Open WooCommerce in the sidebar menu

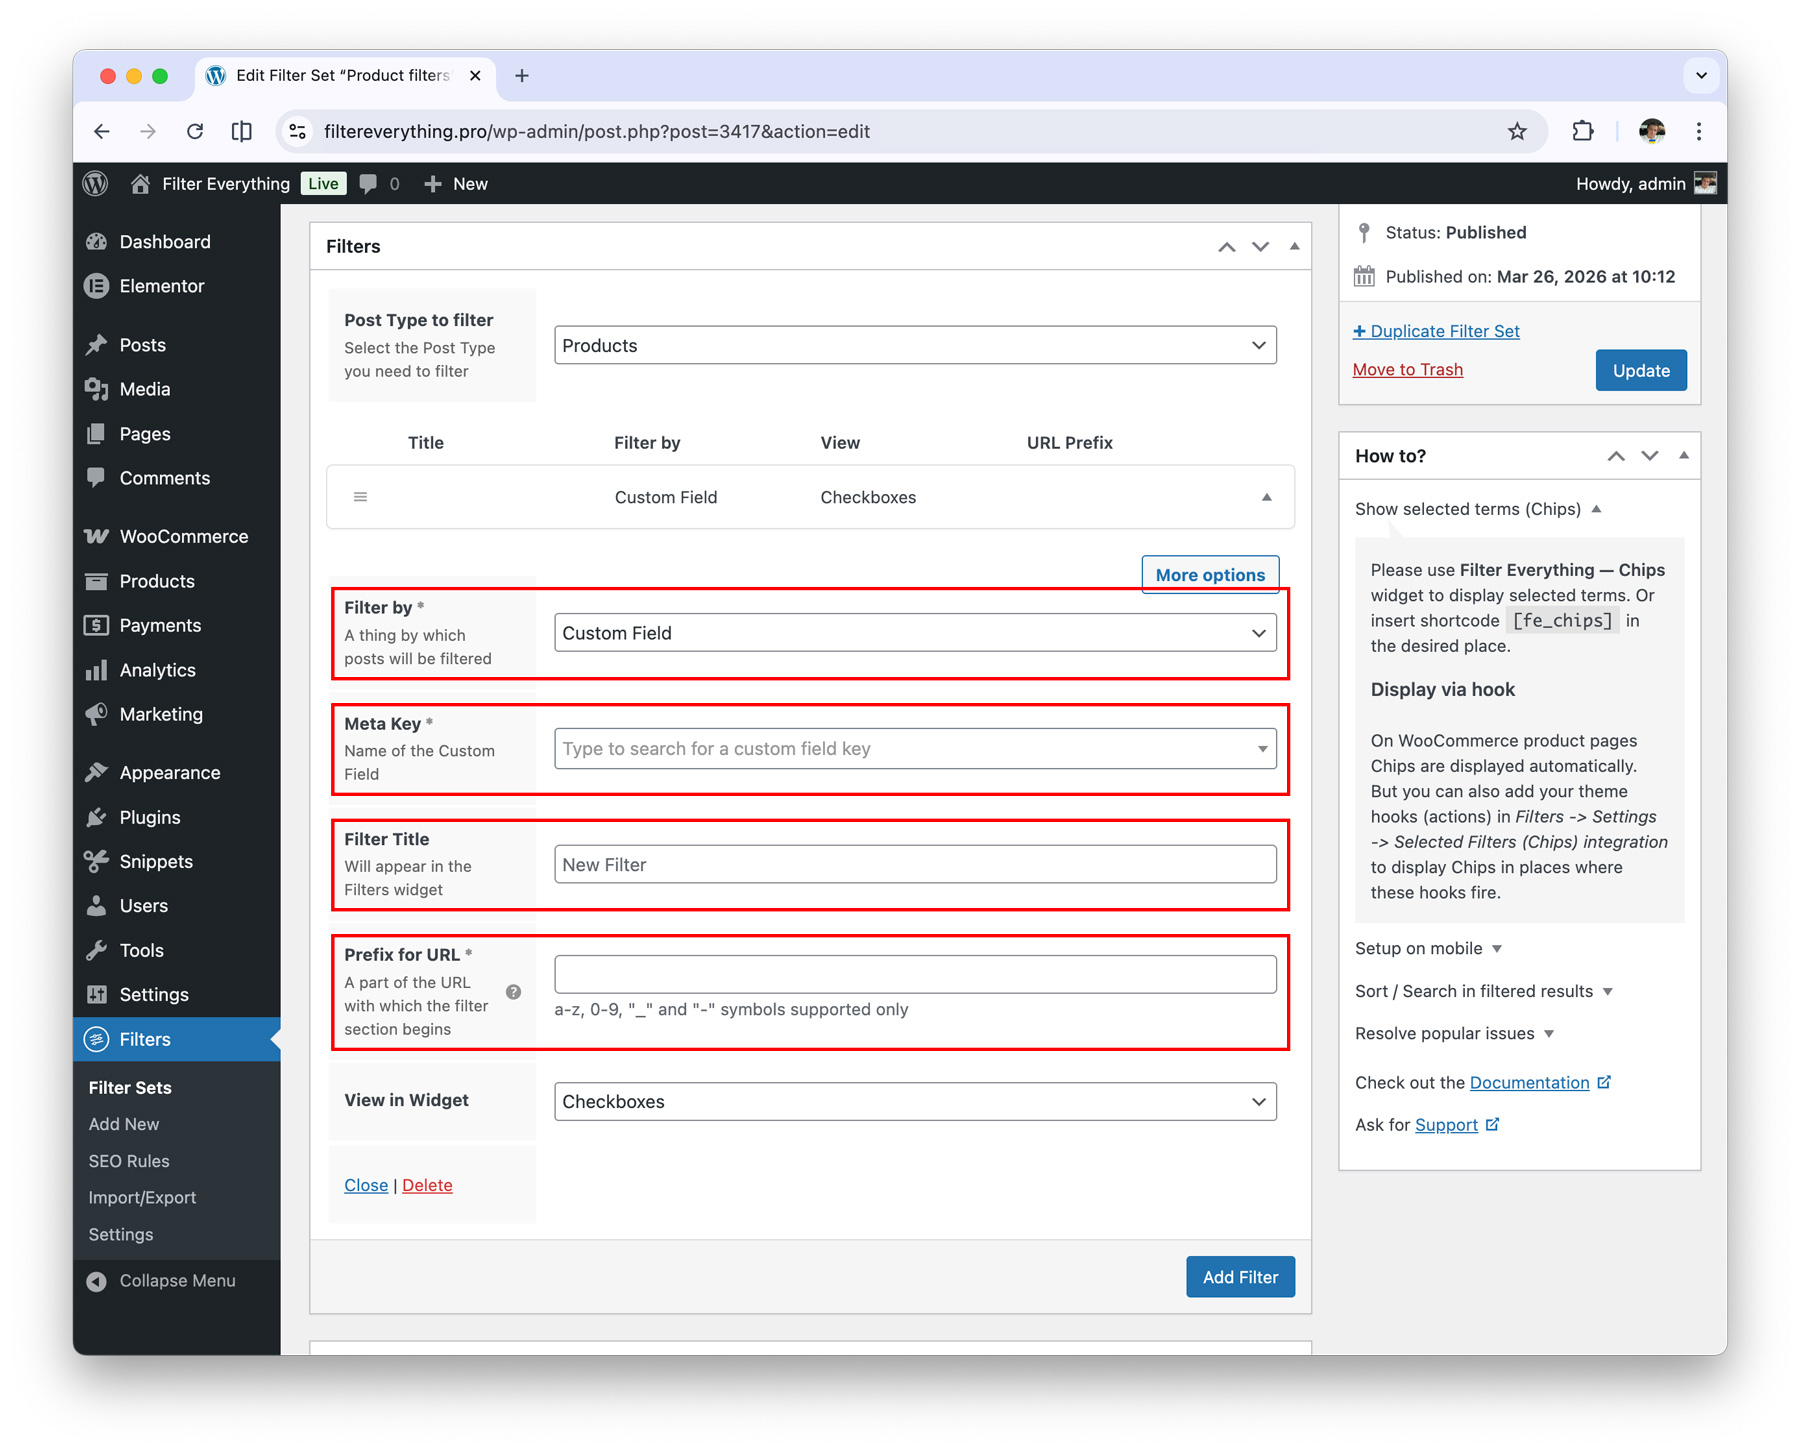[x=183, y=537]
